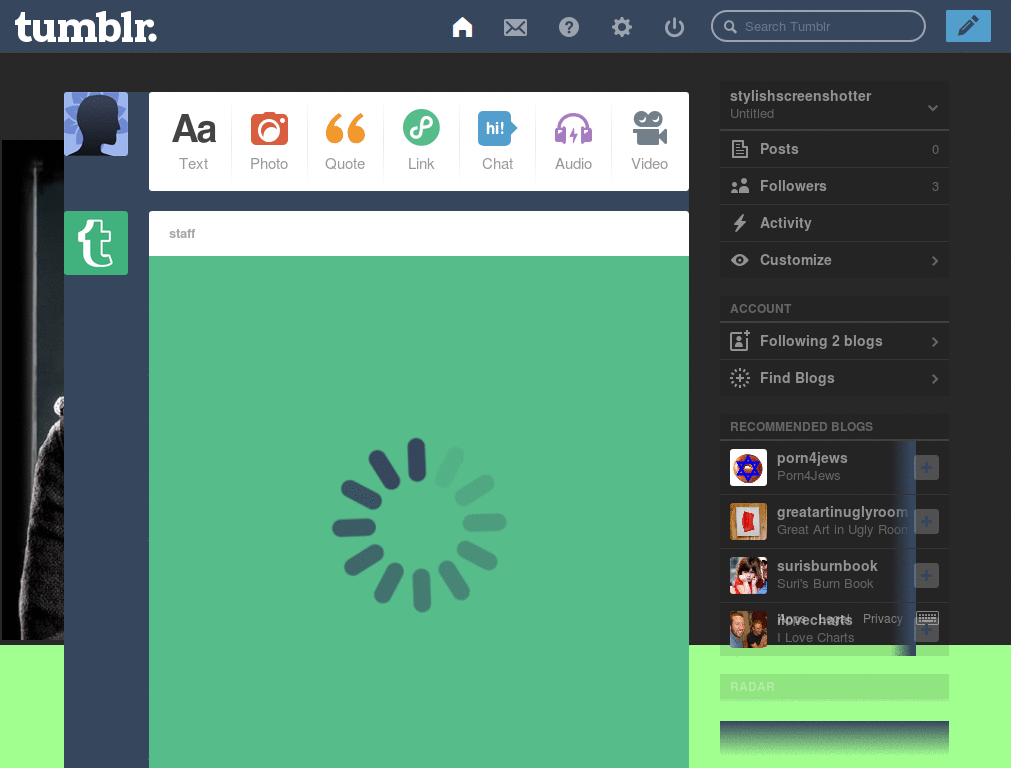Create a new Video post
This screenshot has width=1024, height=768.
[649, 141]
